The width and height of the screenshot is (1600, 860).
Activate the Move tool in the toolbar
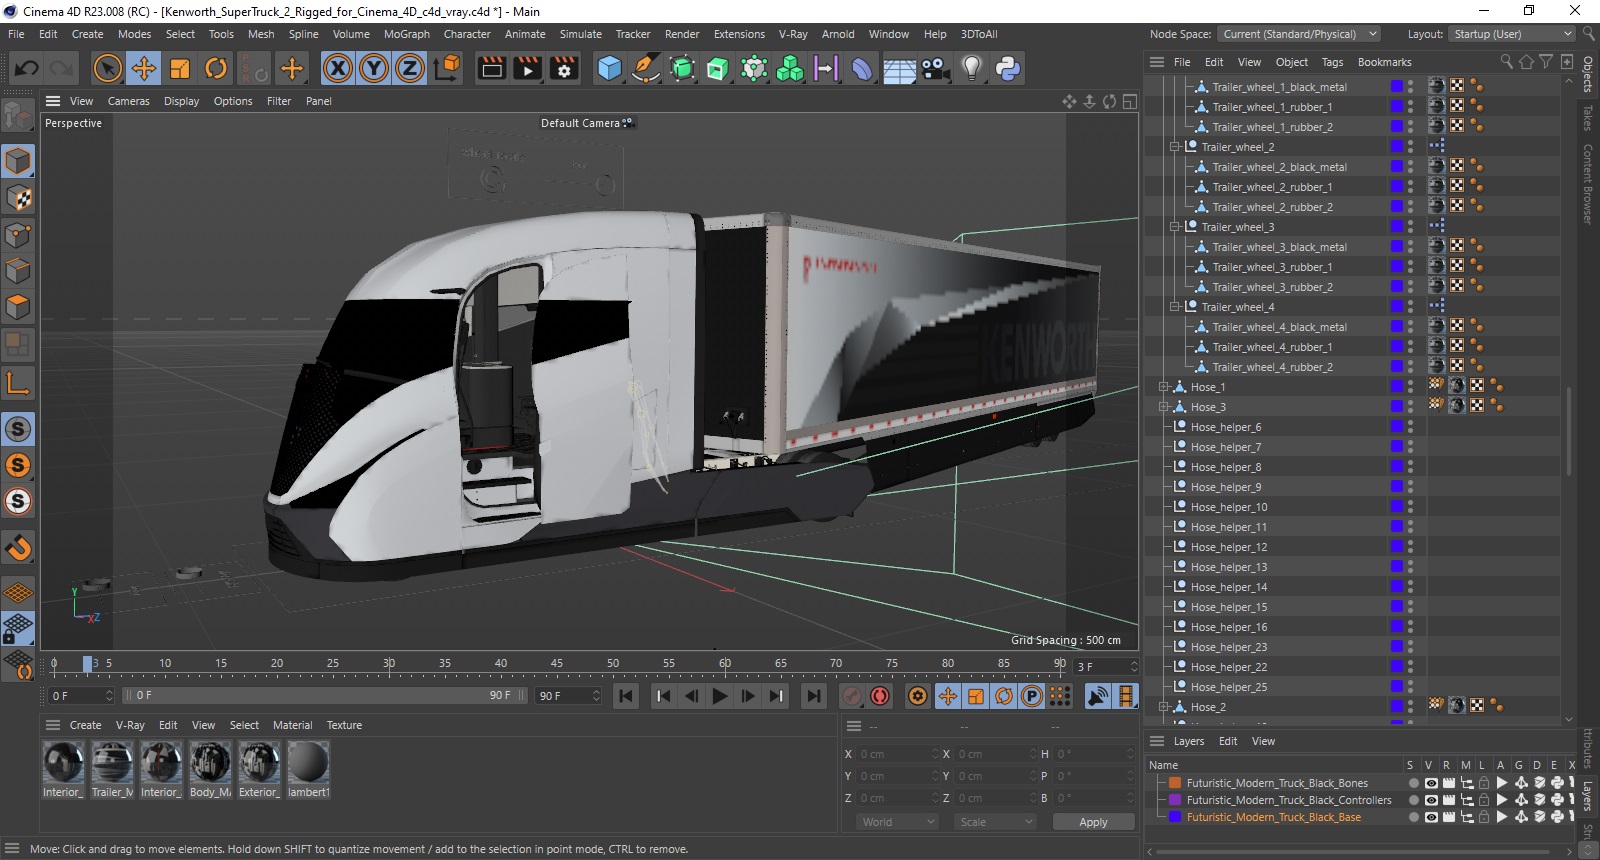(x=144, y=68)
